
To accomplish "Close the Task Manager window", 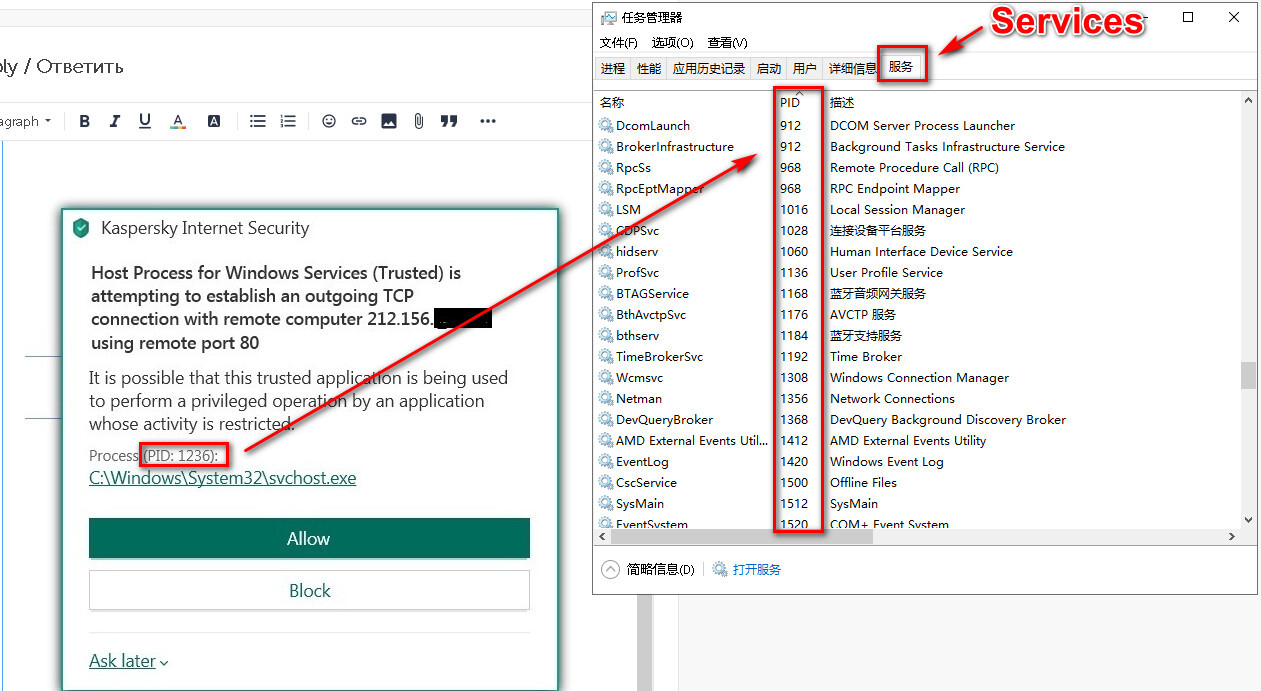I will 1236,17.
